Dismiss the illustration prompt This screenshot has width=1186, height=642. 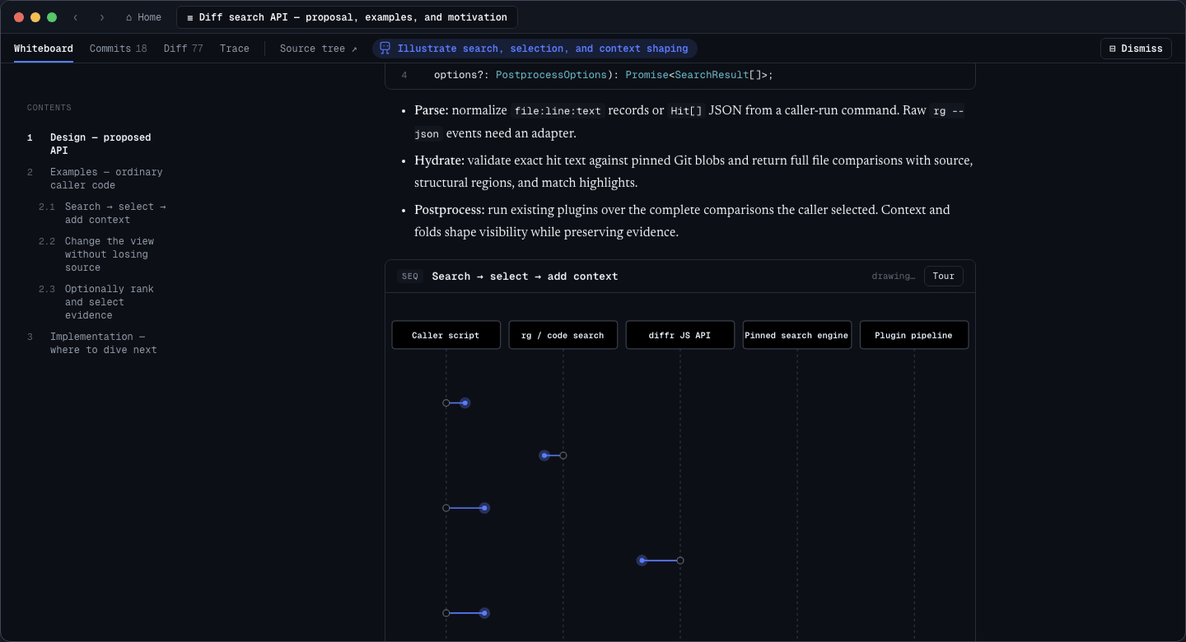[x=1135, y=48]
